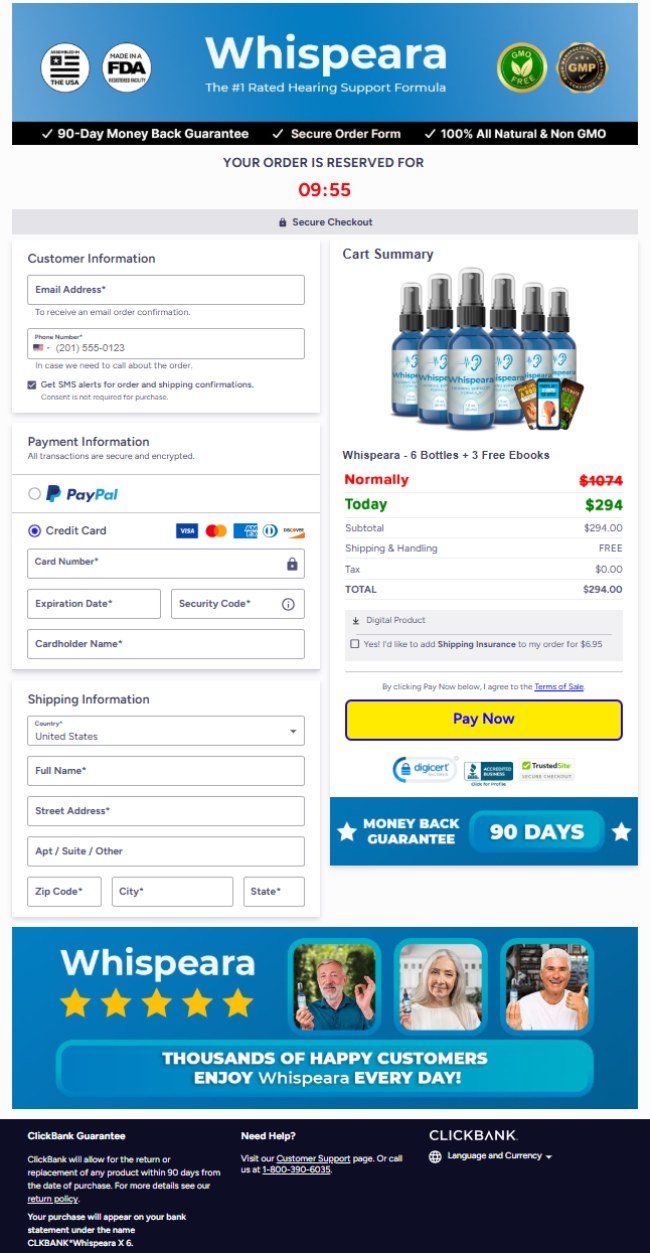Click the PayPal logo
This screenshot has width=650, height=1253.
coord(82,494)
